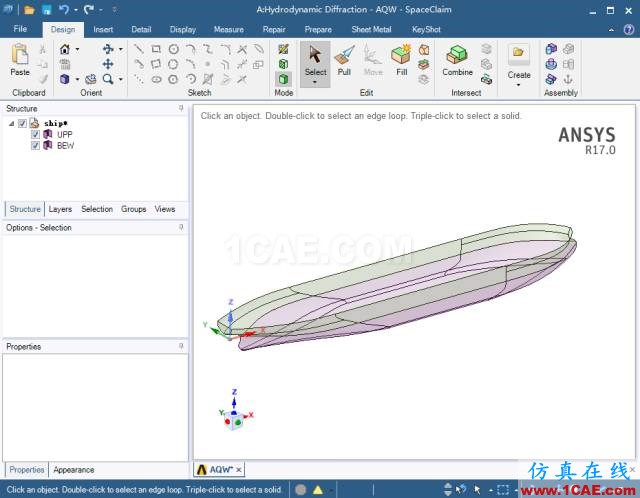Open the graphics style cube dropdown arrow
The image size is (640, 498).
[x=77, y=79]
